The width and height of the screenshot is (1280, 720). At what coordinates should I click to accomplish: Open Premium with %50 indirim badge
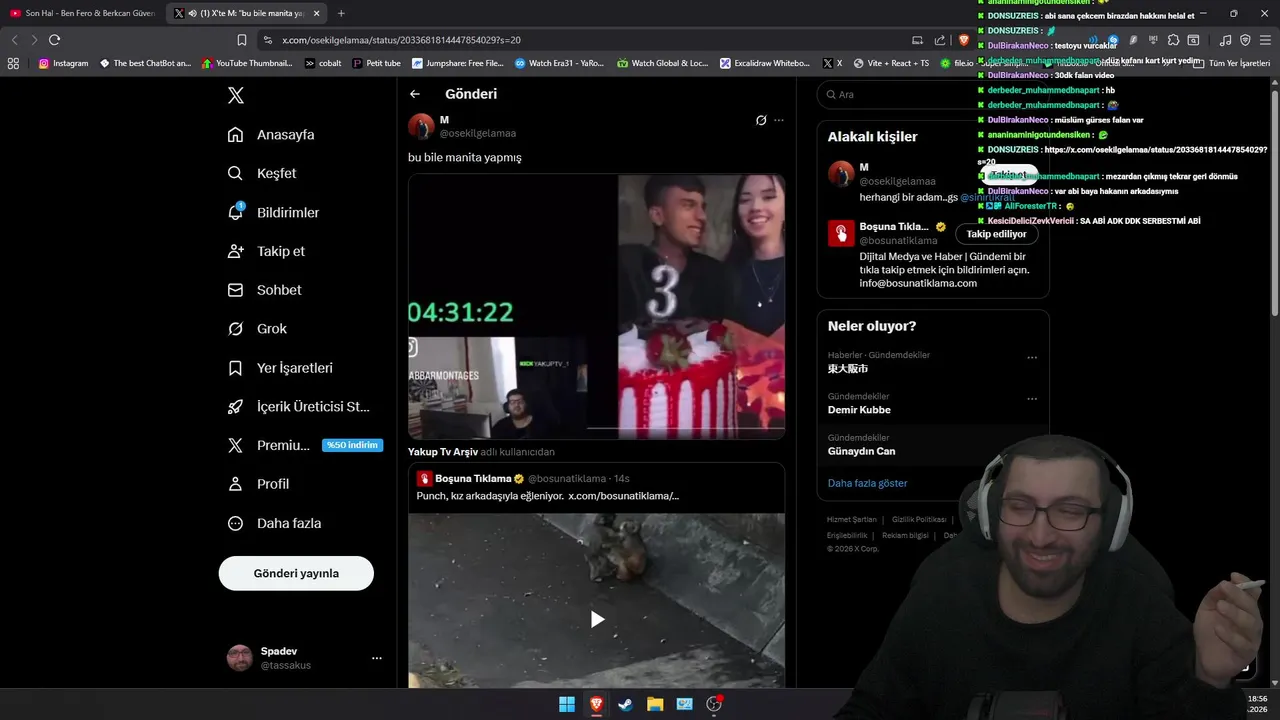tap(305, 445)
